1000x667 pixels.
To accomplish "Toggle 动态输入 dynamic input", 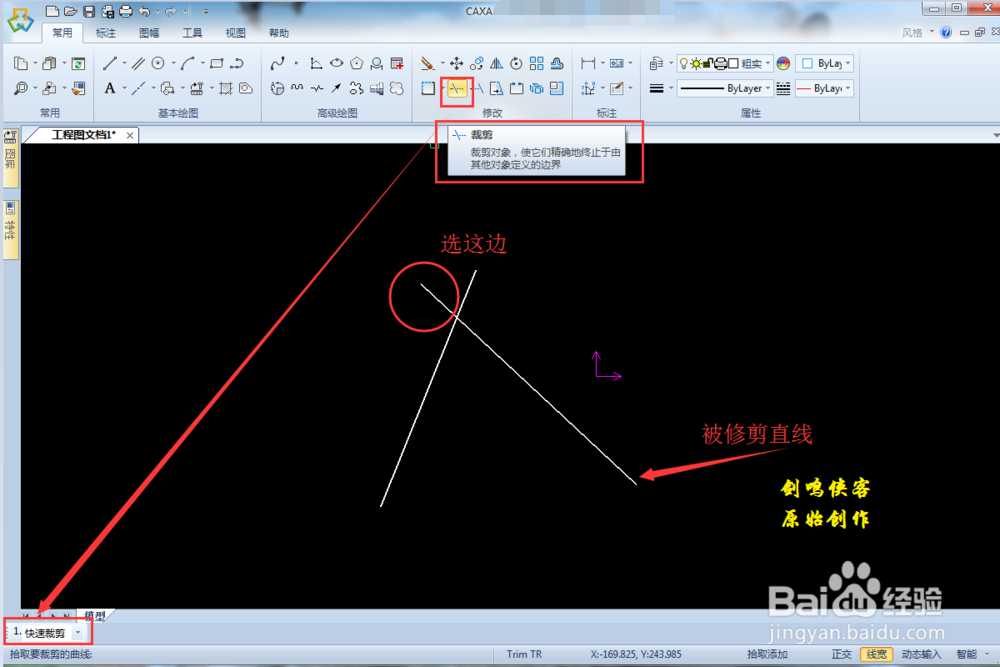I will 921,654.
